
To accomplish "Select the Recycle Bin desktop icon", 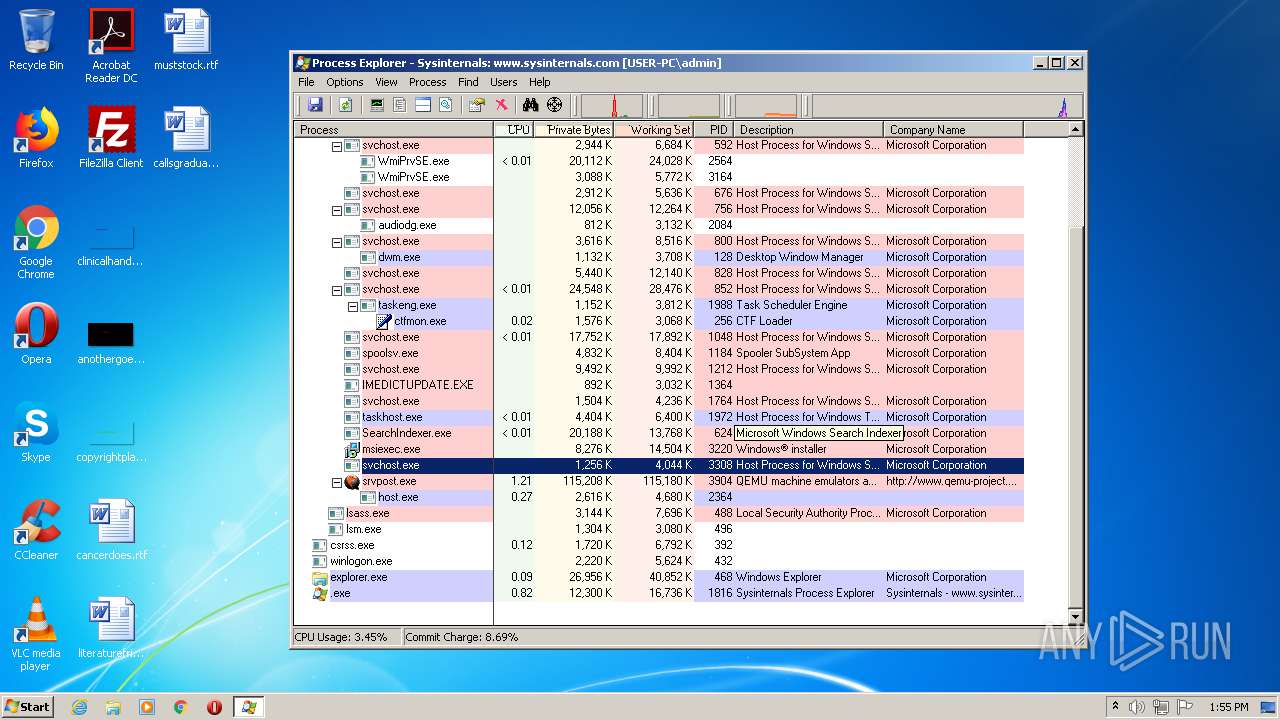I will (36, 40).
